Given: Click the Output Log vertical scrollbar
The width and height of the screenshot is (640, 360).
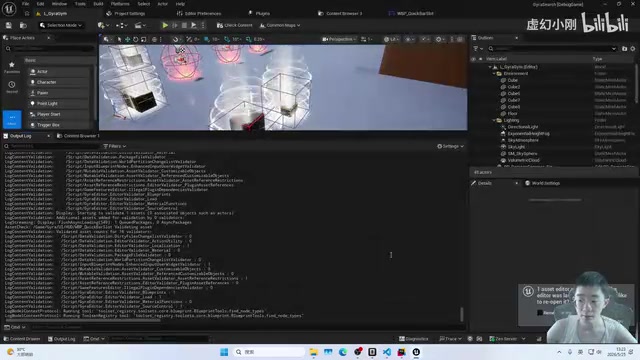Looking at the screenshot, I should [462, 314].
